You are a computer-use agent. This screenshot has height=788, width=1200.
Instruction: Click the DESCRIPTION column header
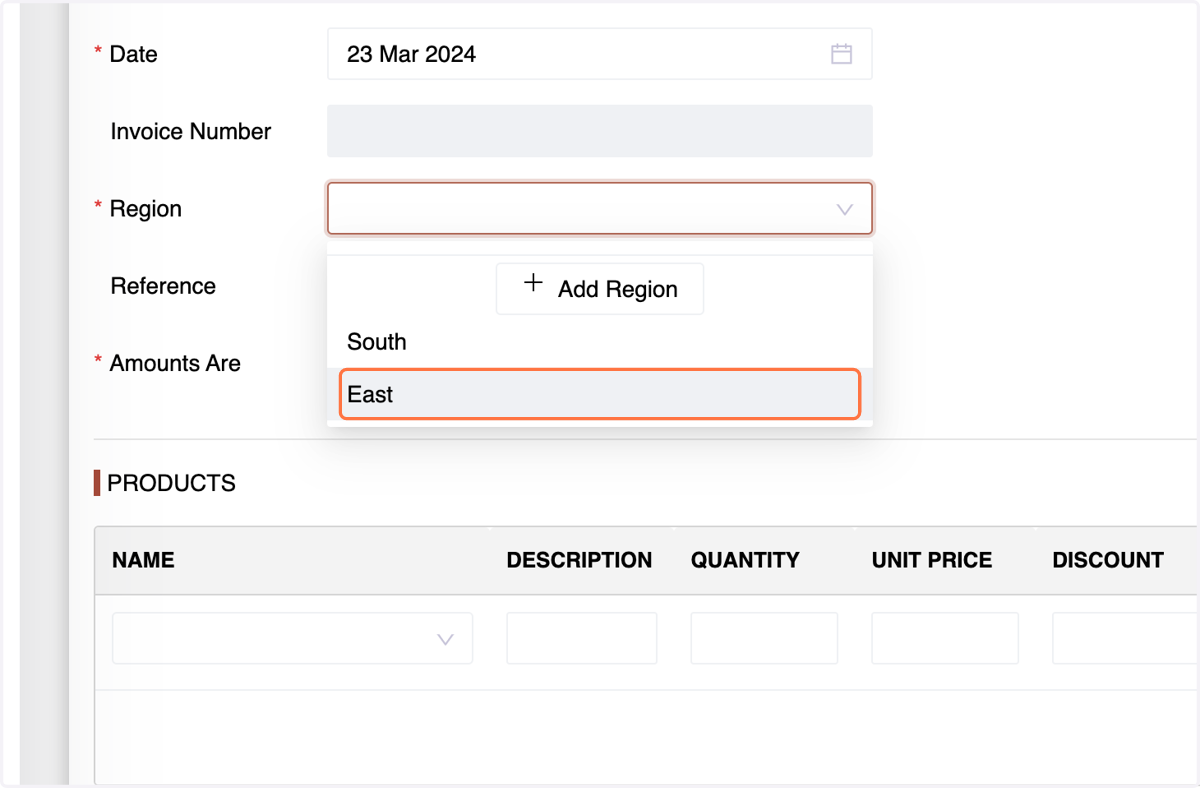tap(579, 560)
